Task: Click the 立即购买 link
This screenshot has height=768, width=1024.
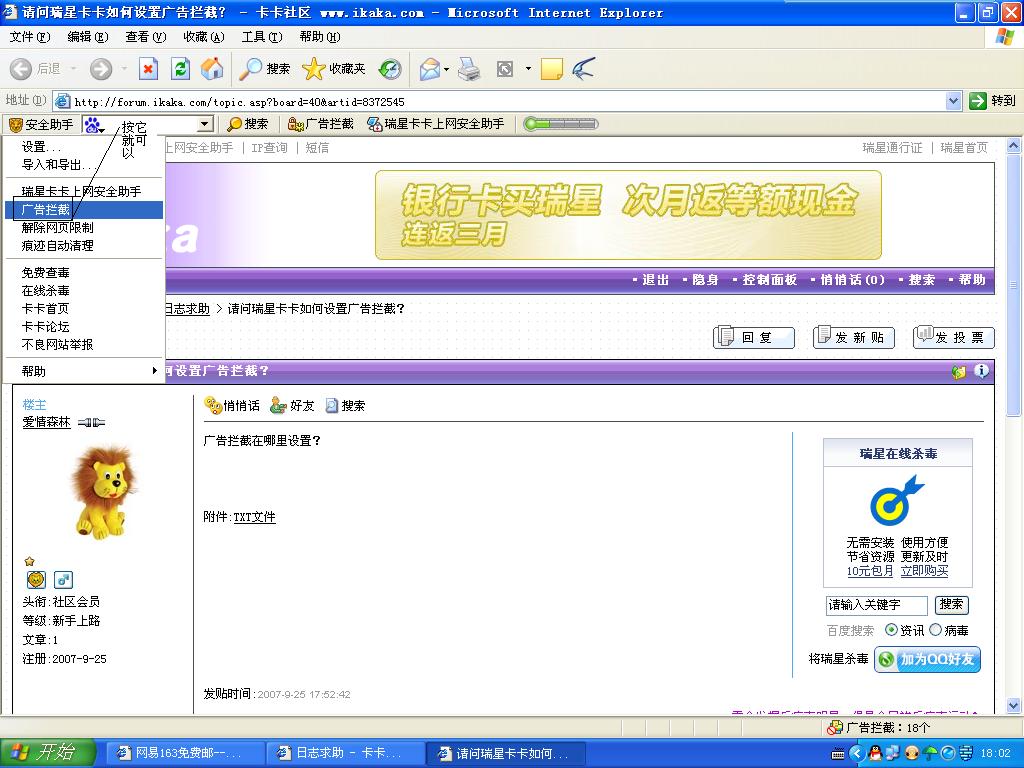Action: coord(924,571)
